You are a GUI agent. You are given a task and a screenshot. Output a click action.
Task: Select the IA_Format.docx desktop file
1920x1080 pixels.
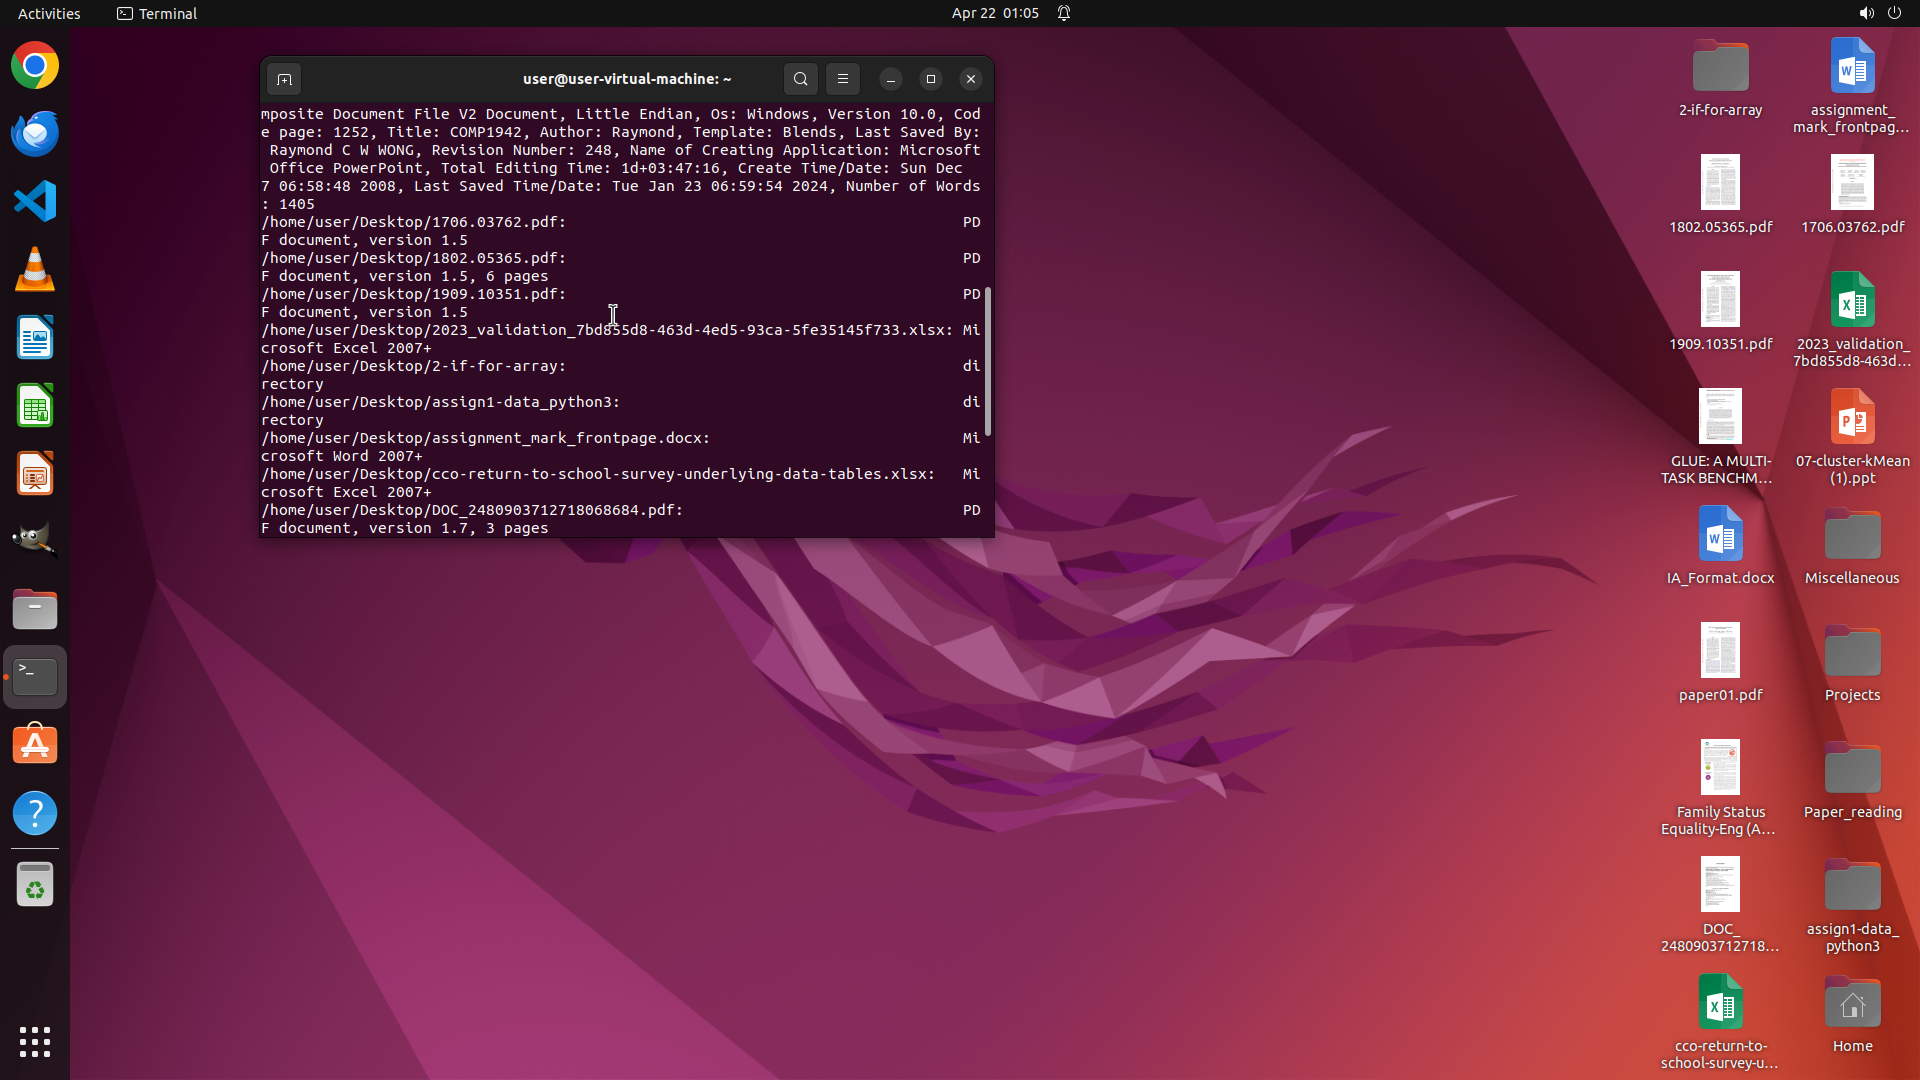click(x=1720, y=534)
